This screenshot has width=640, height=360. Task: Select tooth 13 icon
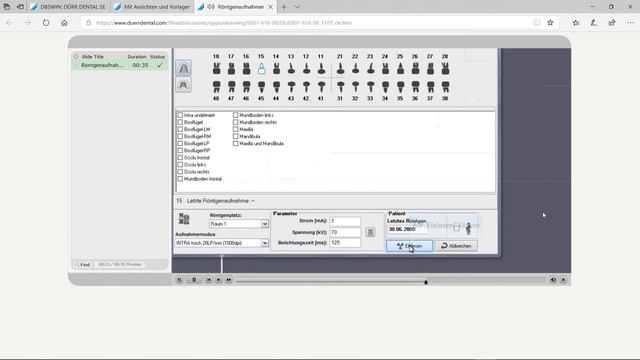291,69
